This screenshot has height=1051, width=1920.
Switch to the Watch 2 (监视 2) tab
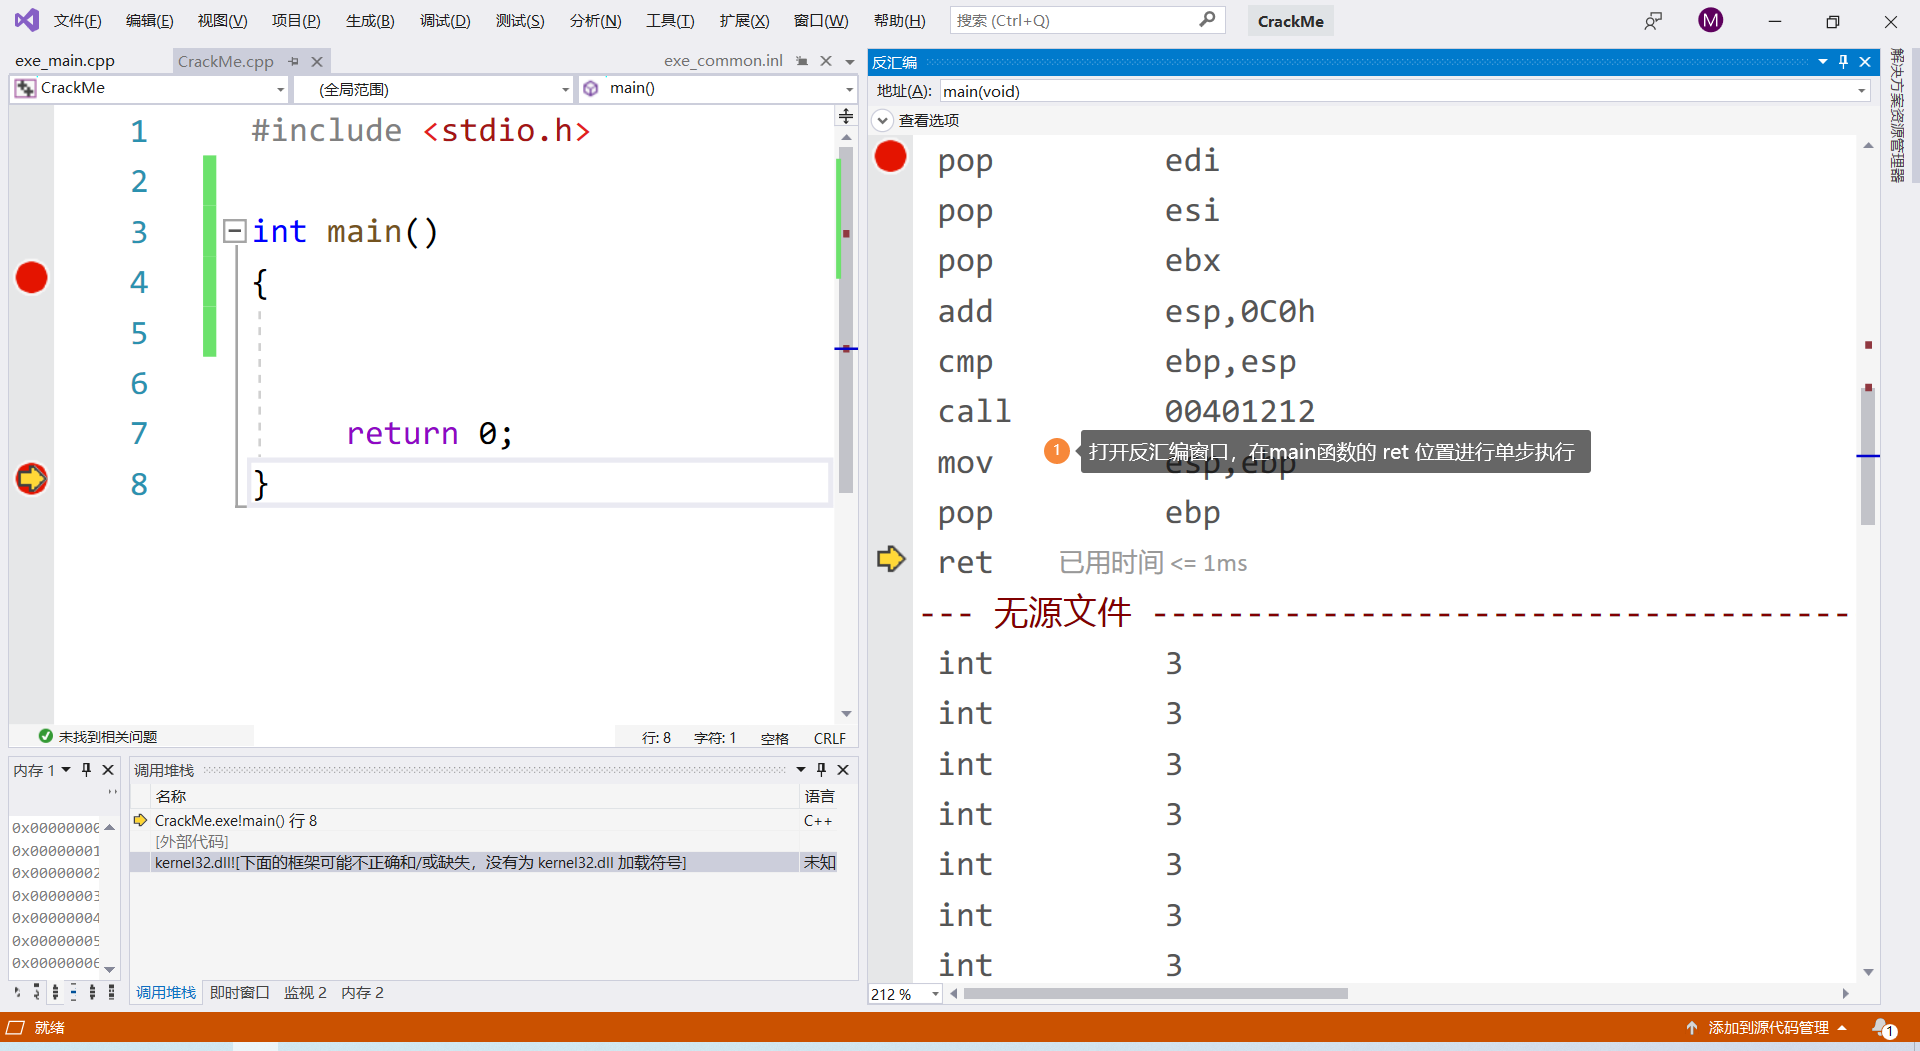tap(305, 993)
